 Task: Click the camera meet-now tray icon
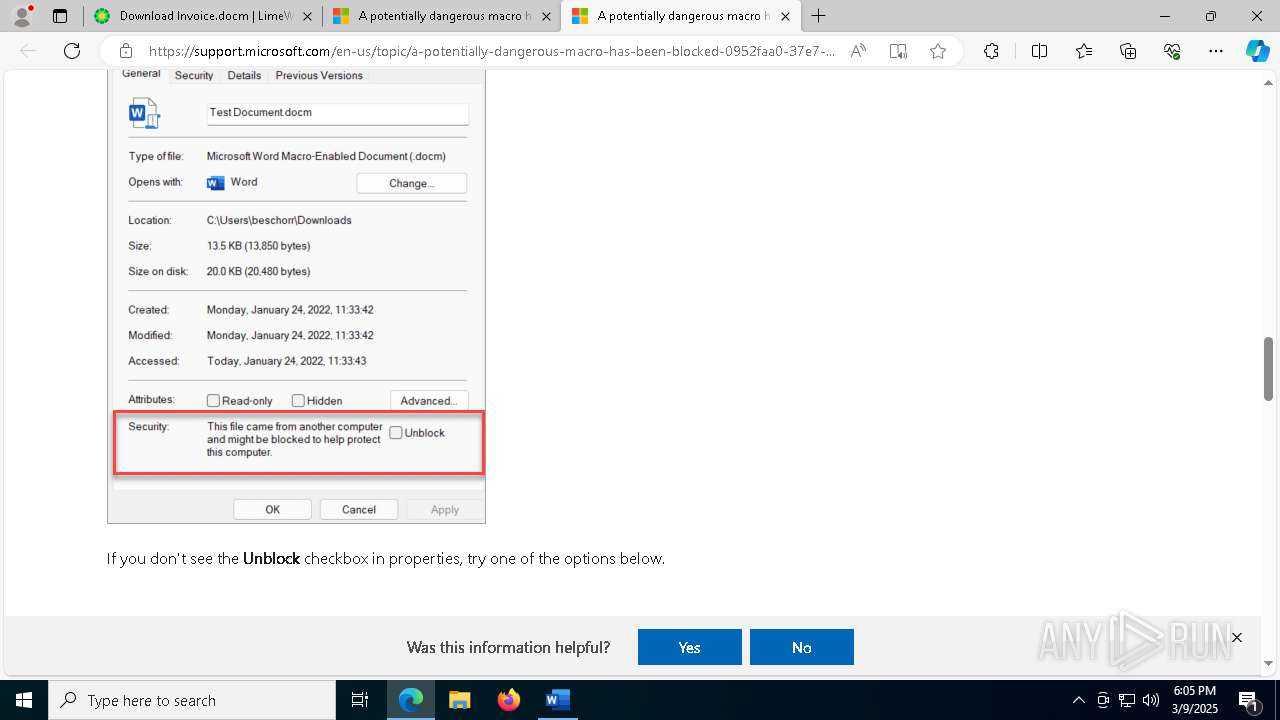pos(1103,700)
